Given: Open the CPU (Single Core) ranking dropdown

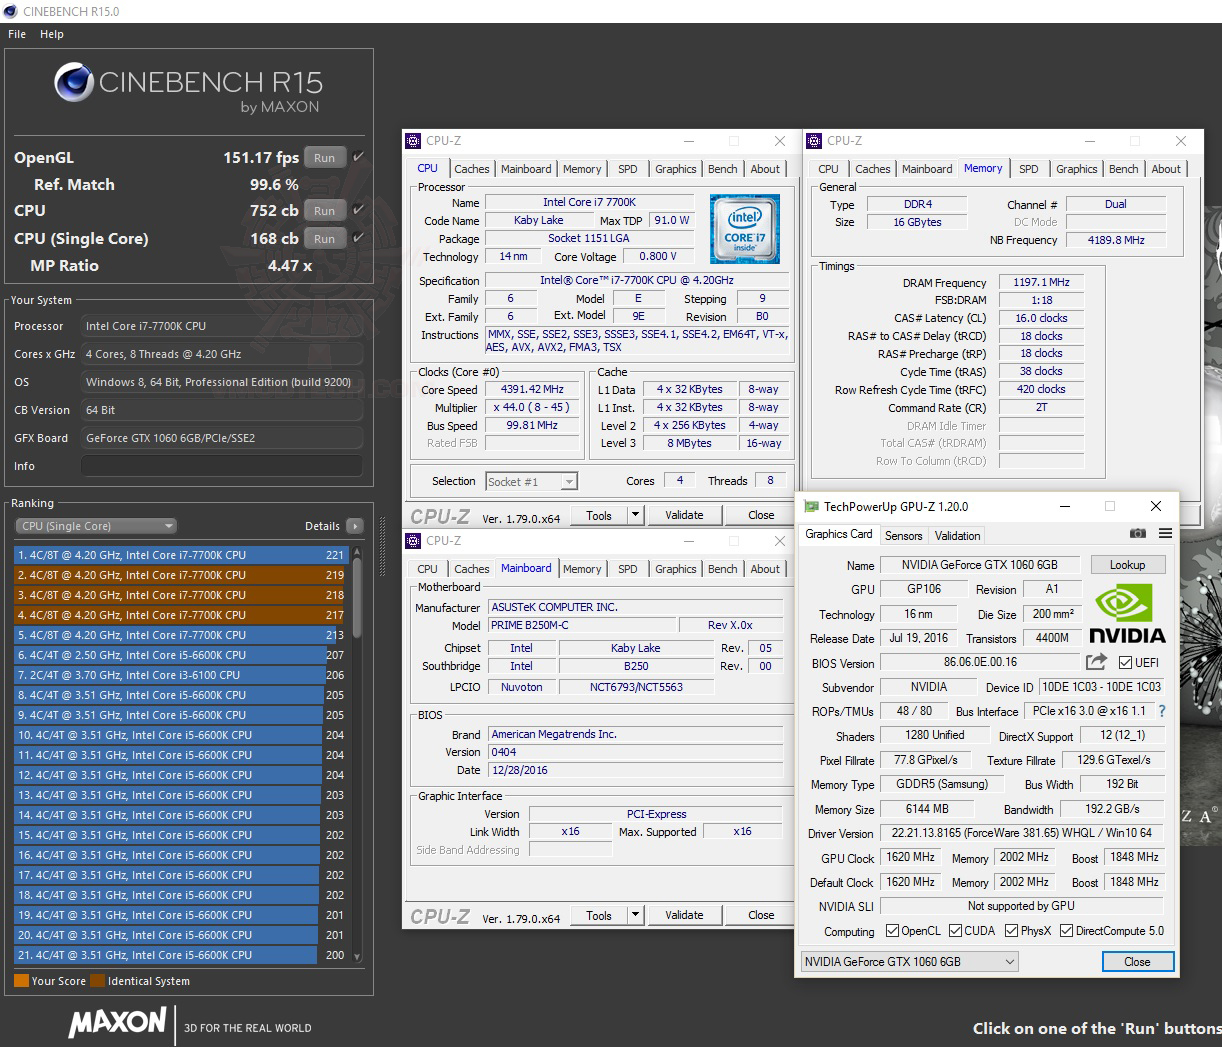Looking at the screenshot, I should 96,526.
